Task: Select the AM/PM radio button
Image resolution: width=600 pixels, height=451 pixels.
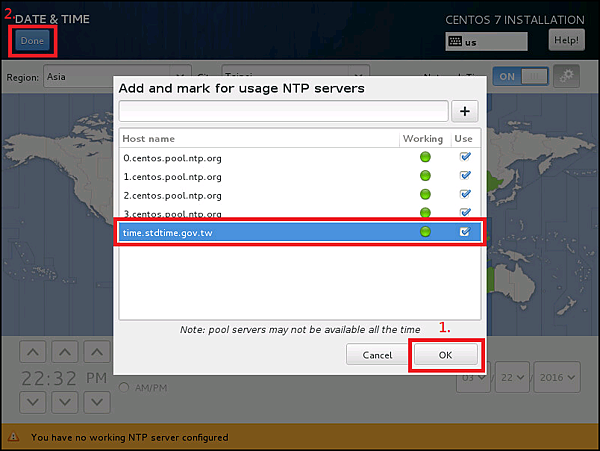Action: [x=124, y=388]
